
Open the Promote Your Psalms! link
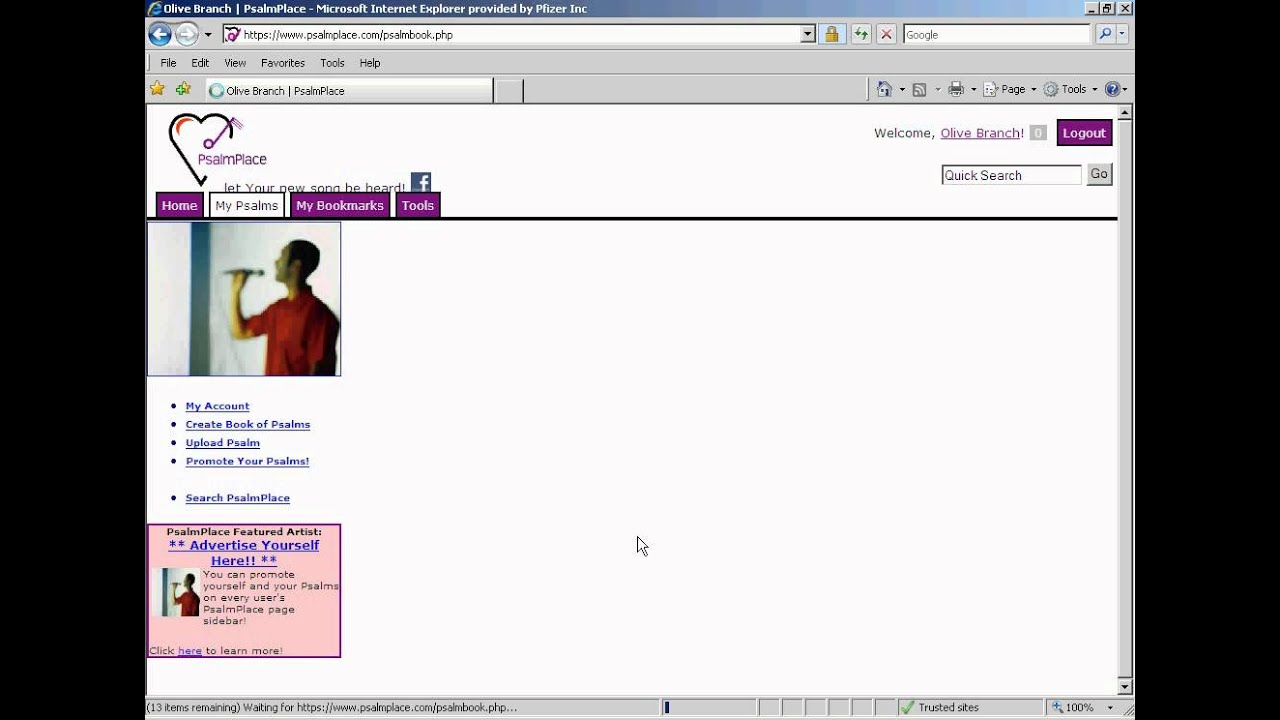pyautogui.click(x=247, y=461)
